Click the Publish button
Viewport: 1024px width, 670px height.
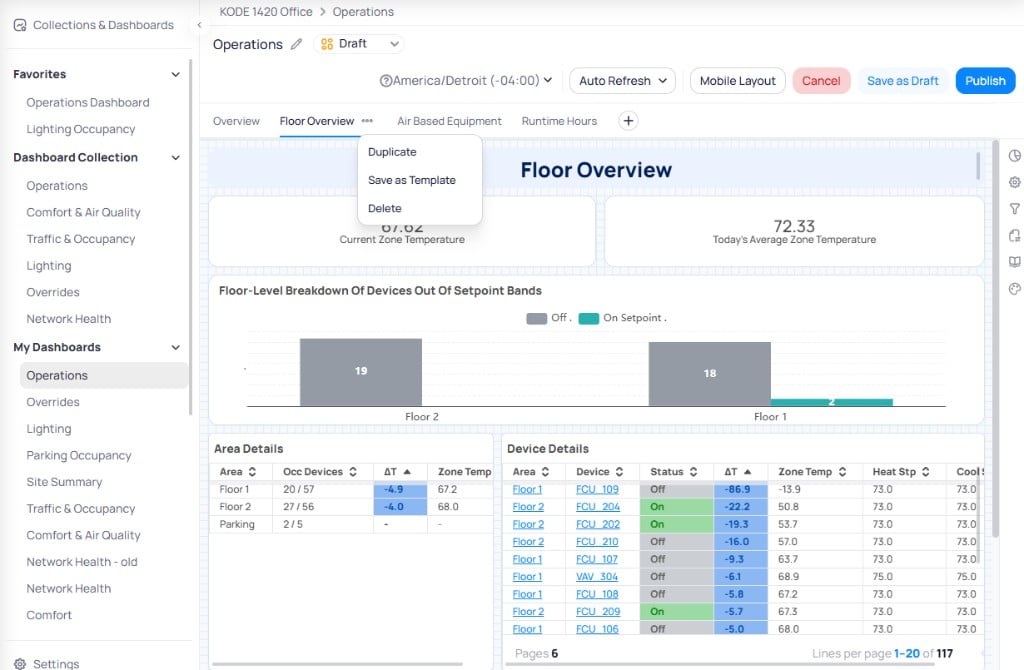(x=985, y=81)
